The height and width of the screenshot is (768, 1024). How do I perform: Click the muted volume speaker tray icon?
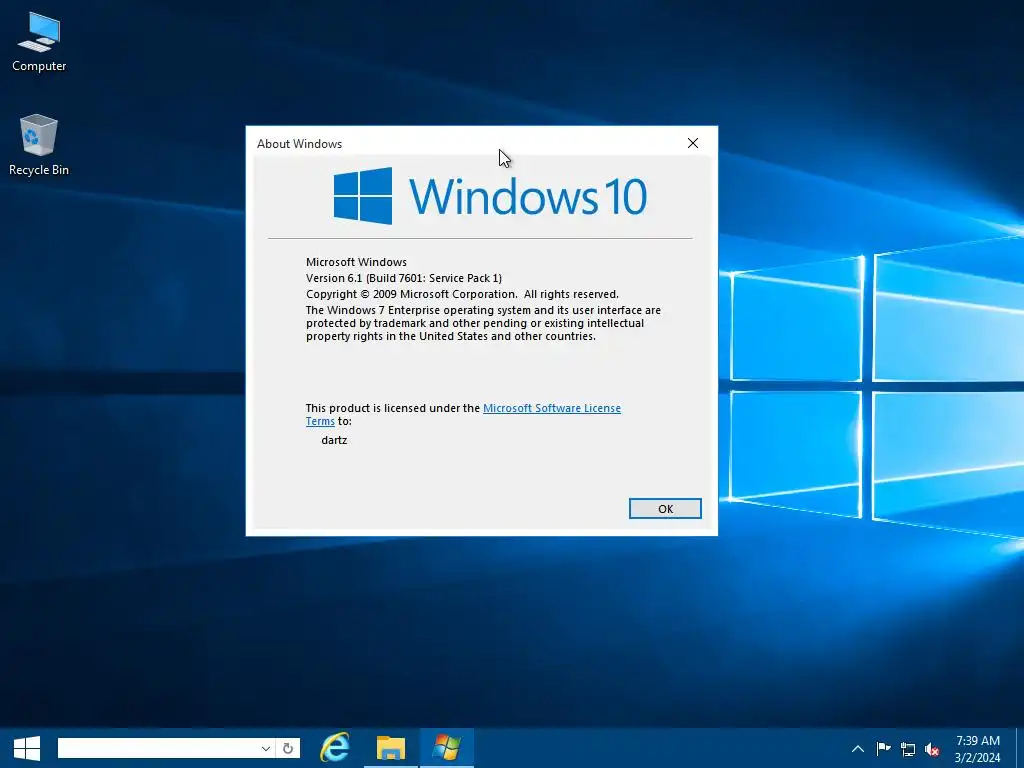pos(932,749)
